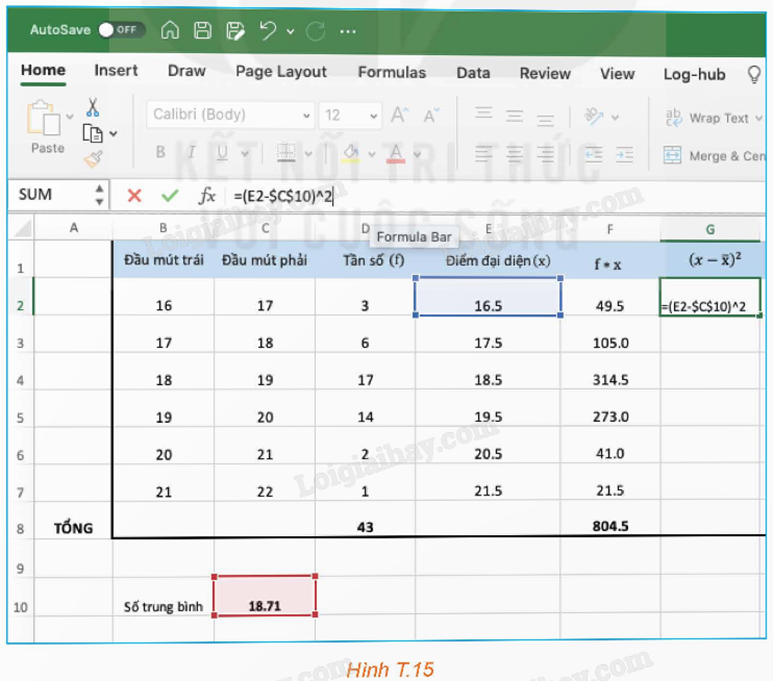
Task: Click the Center text alignment icon
Action: [514, 154]
